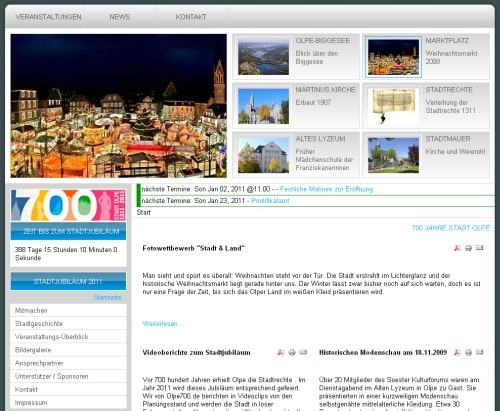Open PDF icon for Historischen Modenschau article

(457, 352)
